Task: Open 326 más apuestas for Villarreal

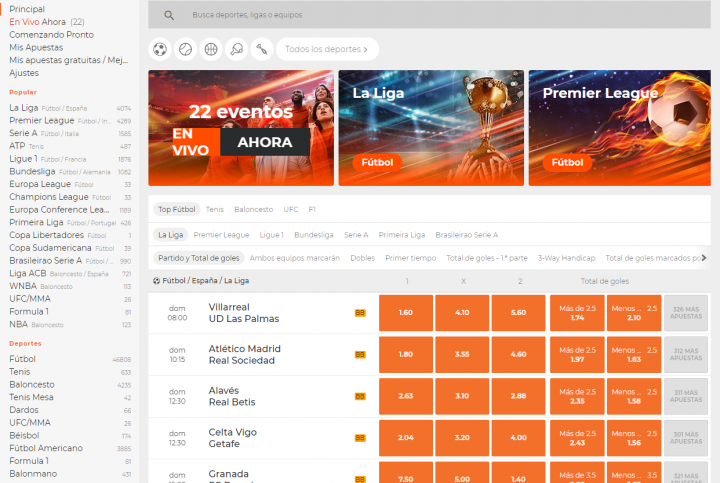Action: [x=686, y=313]
